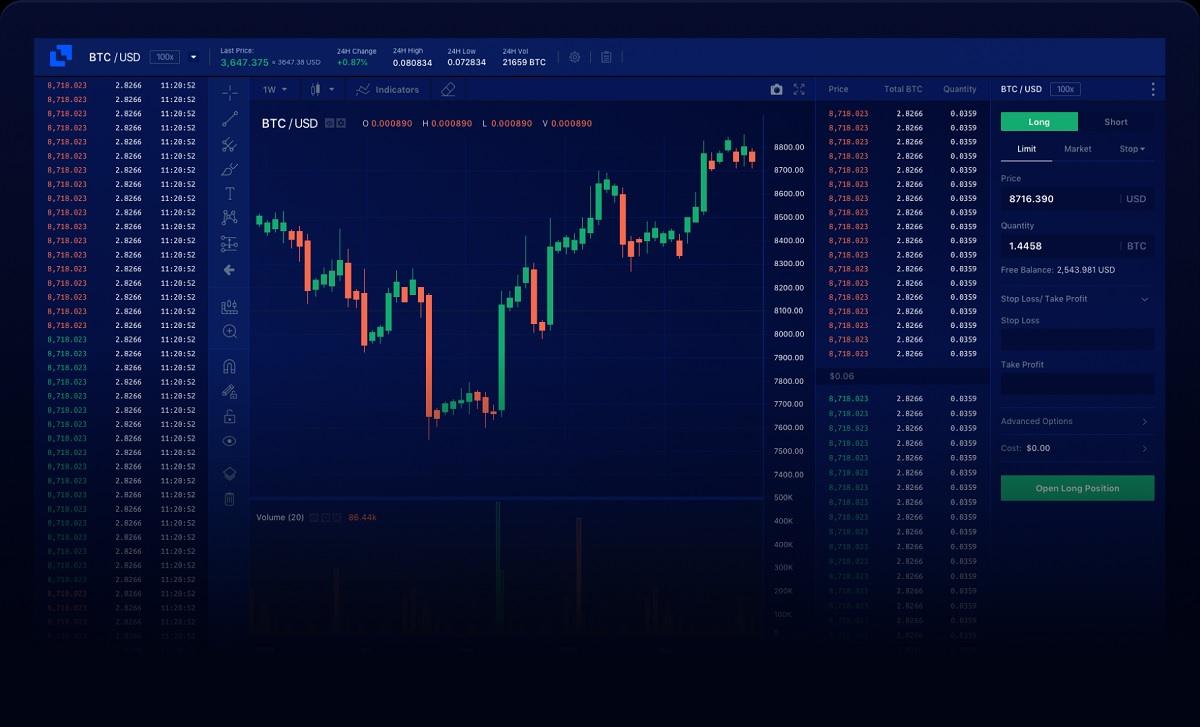The image size is (1200, 727).
Task: Click the 24H Low value 0.072834
Action: pos(466,62)
